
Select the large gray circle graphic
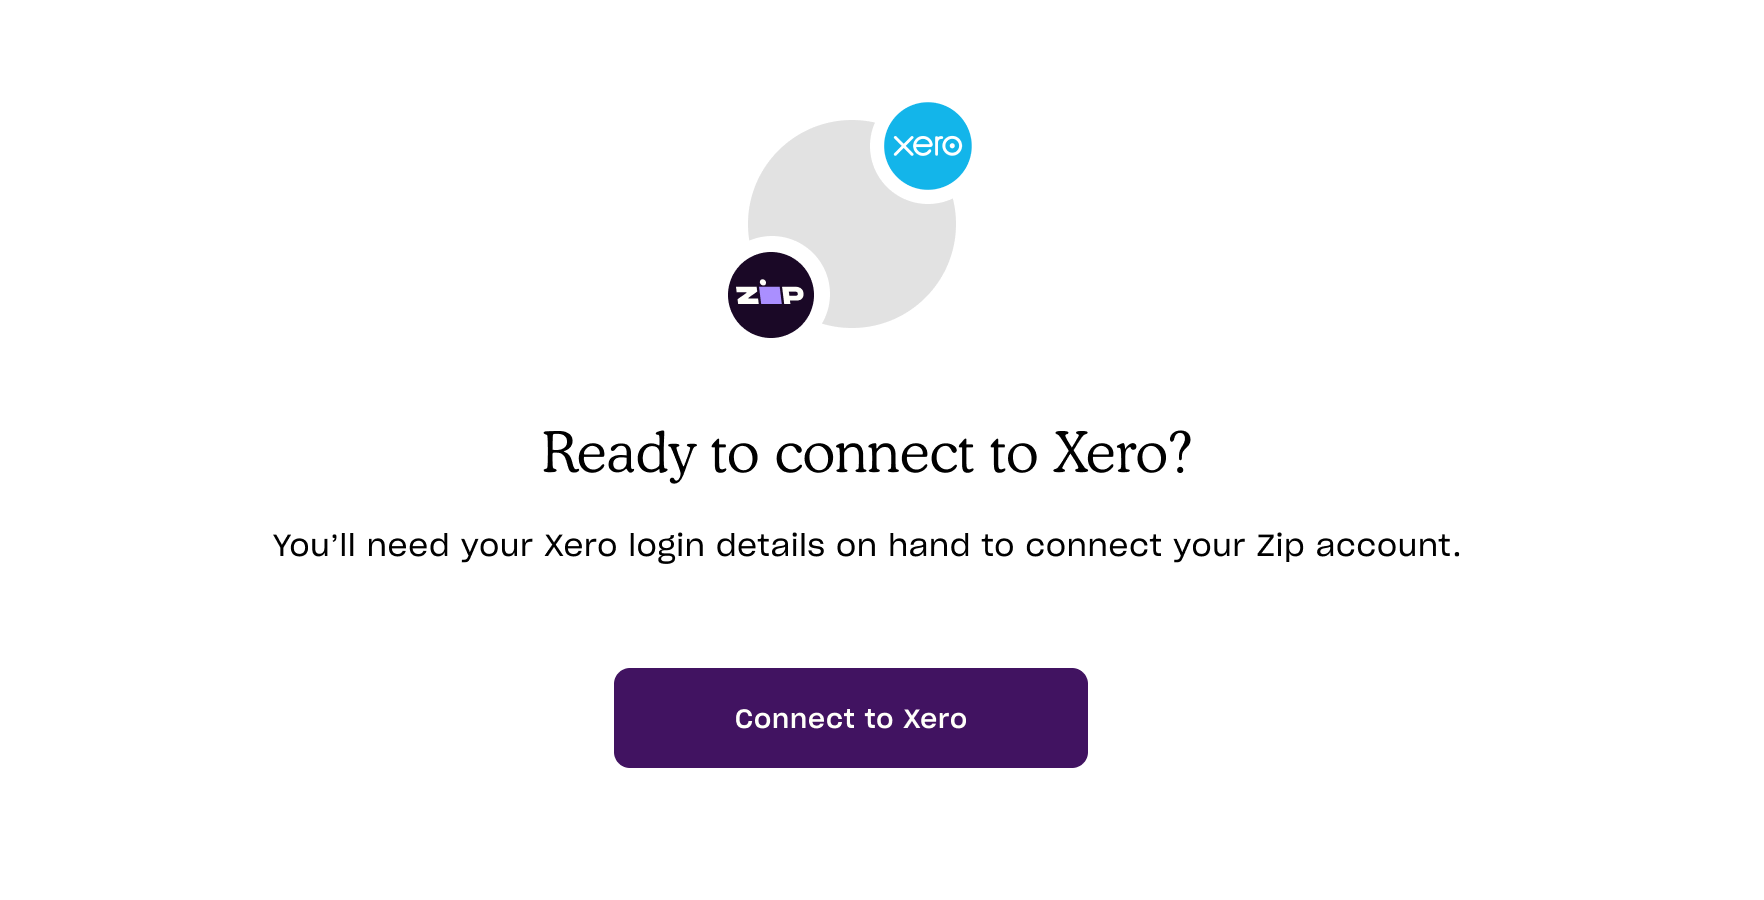coord(852,224)
